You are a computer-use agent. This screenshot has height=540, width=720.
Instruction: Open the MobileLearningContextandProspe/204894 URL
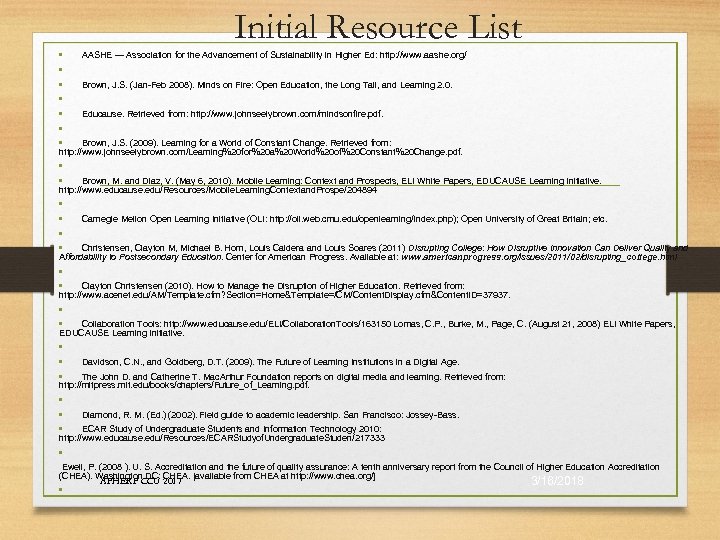pyautogui.click(x=218, y=190)
